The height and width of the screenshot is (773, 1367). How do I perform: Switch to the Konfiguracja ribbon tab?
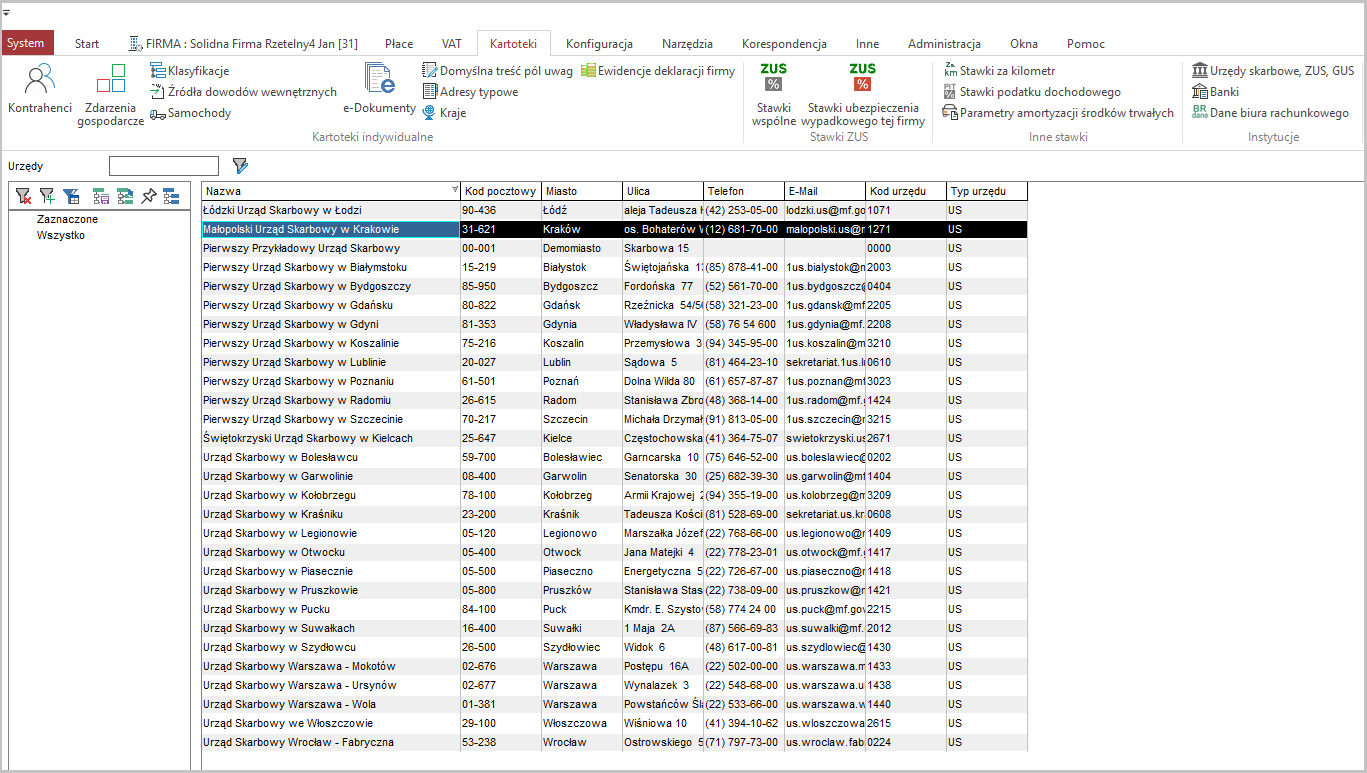point(599,44)
